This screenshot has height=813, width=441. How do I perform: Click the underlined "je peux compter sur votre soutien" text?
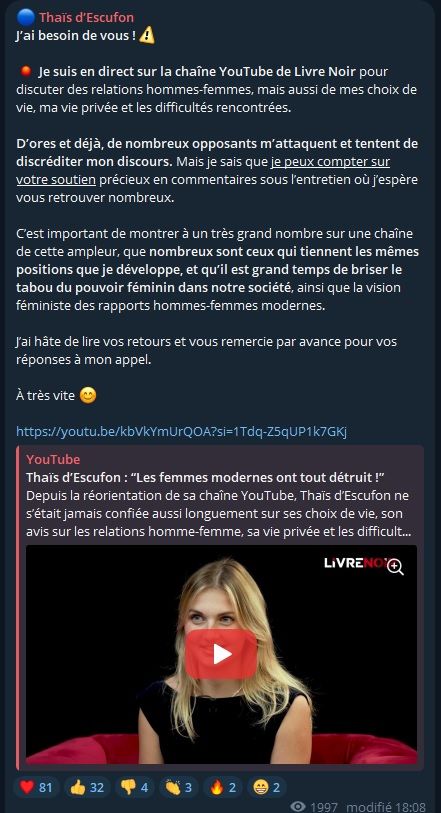pos(203,171)
